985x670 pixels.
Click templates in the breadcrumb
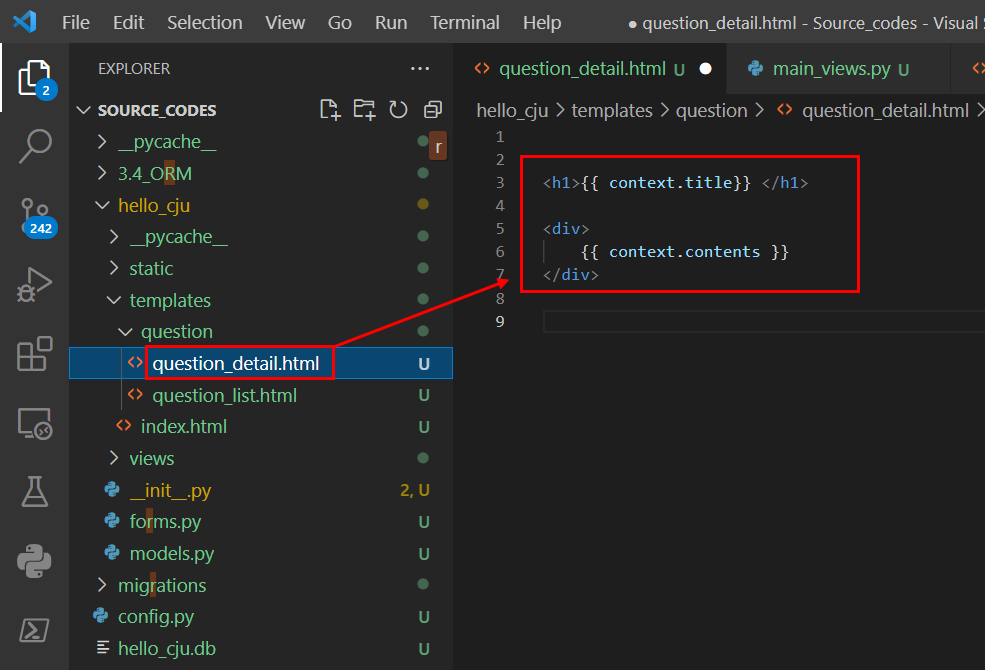click(x=612, y=111)
